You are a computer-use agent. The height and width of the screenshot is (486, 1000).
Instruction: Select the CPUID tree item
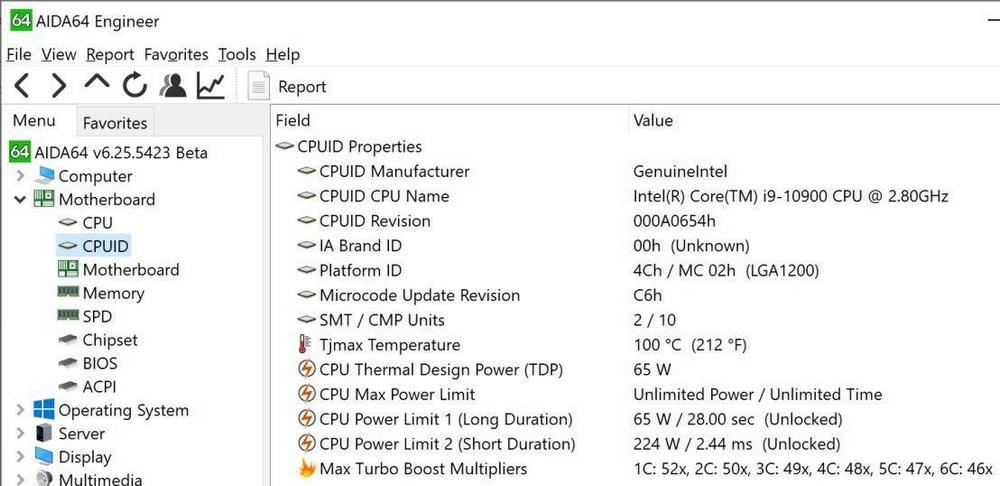93,246
